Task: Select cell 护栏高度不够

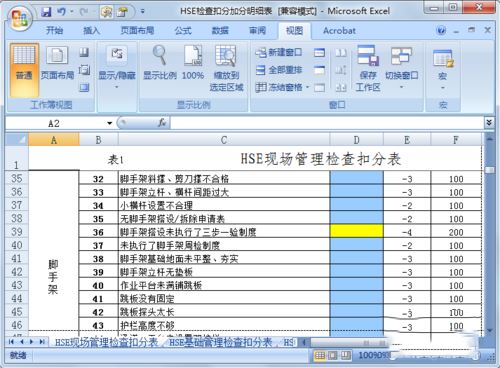Action: pos(224,325)
